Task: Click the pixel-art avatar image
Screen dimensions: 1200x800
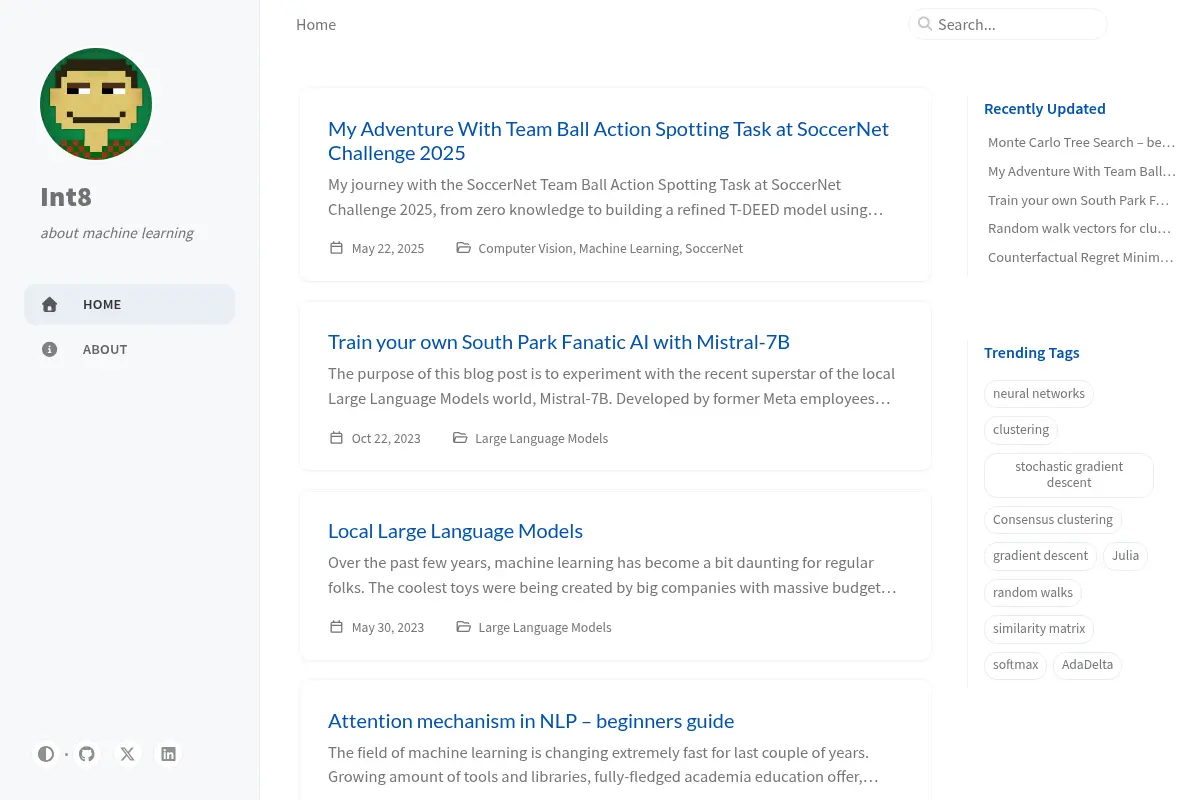Action: 96,104
